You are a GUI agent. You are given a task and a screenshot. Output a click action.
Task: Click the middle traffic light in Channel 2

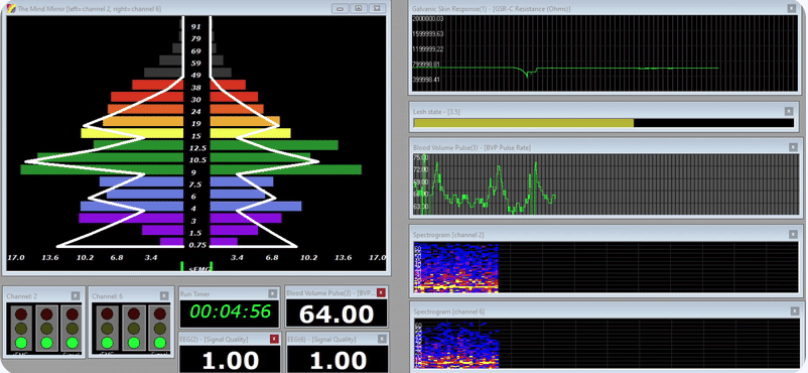coord(46,328)
